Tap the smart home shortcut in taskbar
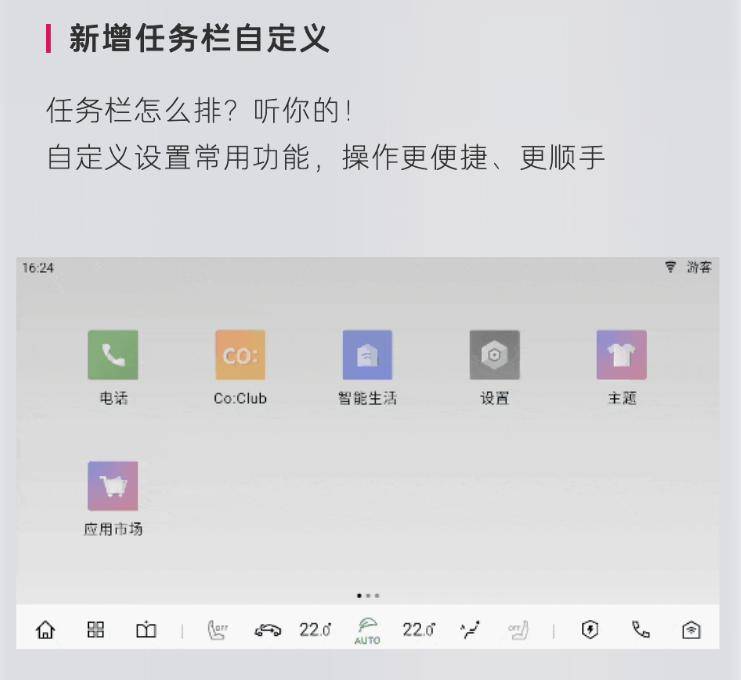The image size is (741, 680). [691, 630]
